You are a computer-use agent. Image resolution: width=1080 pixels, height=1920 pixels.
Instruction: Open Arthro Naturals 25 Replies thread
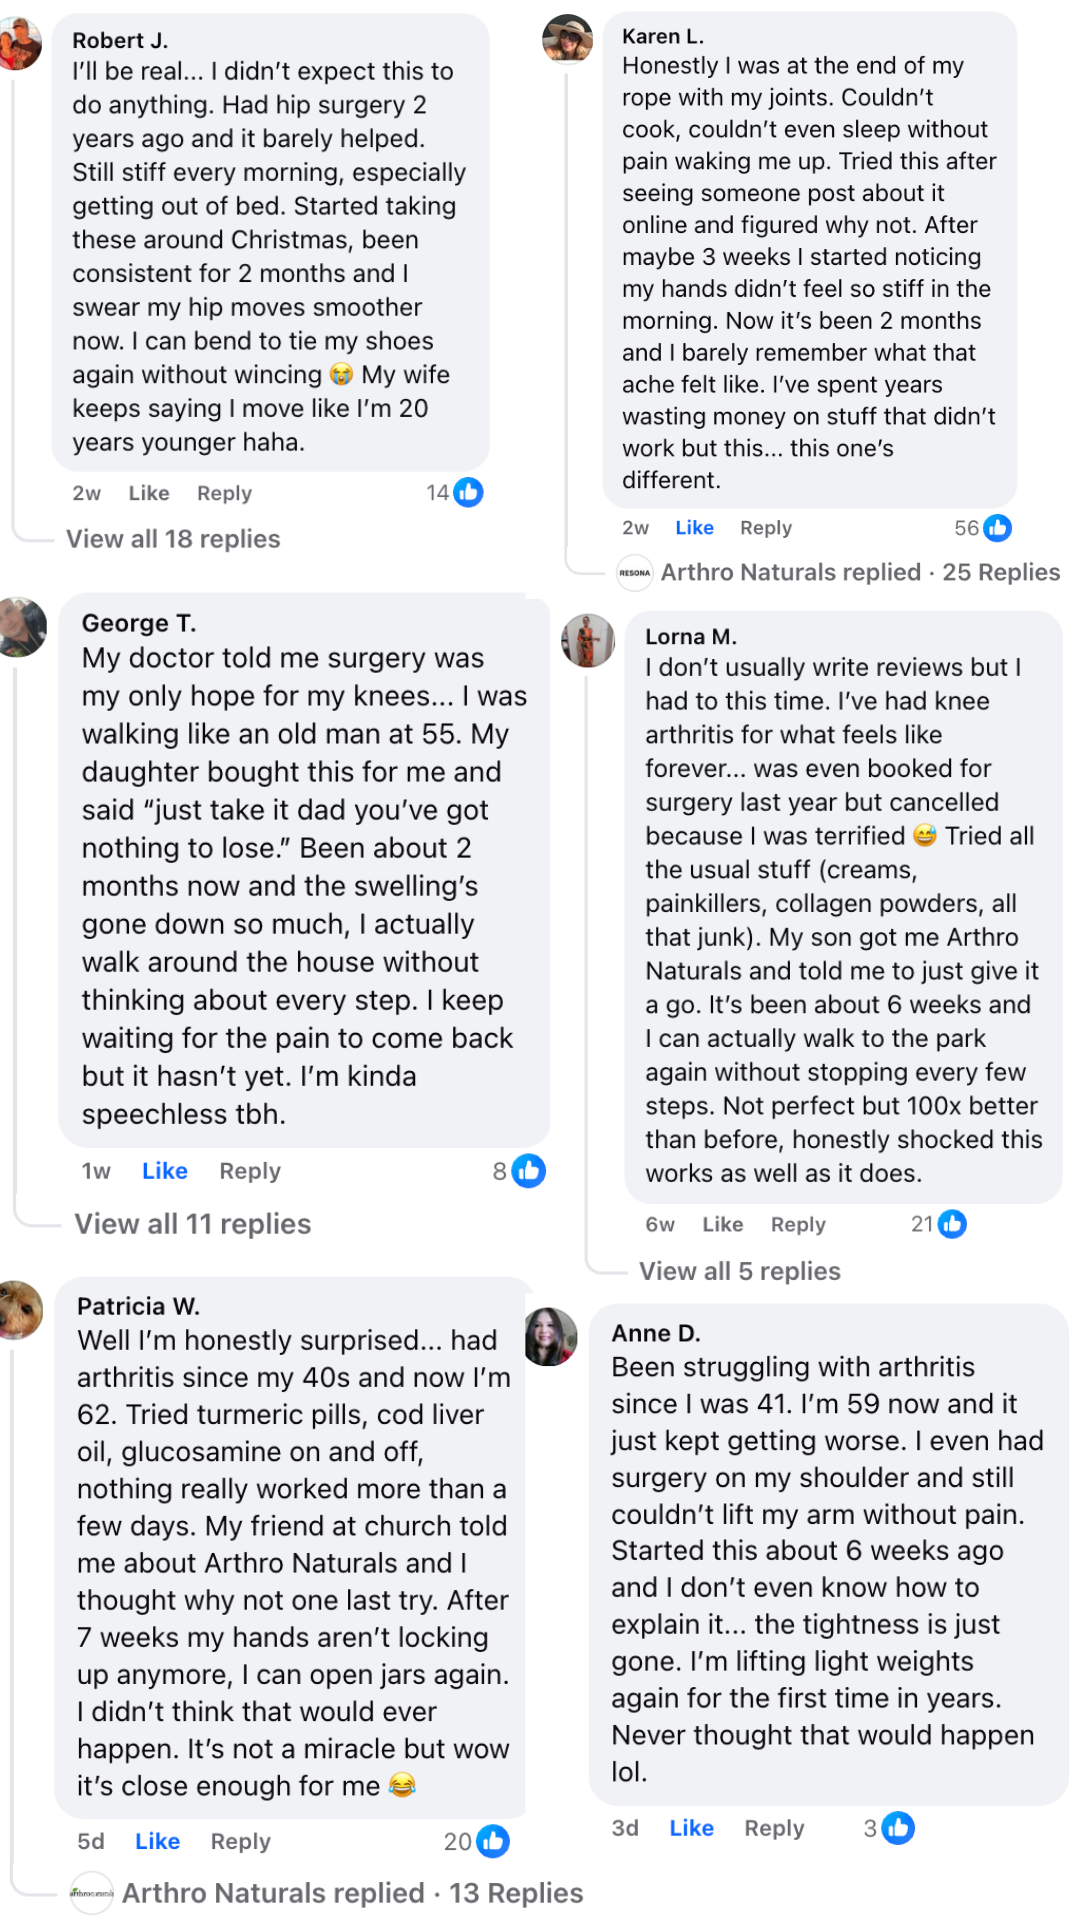[860, 572]
